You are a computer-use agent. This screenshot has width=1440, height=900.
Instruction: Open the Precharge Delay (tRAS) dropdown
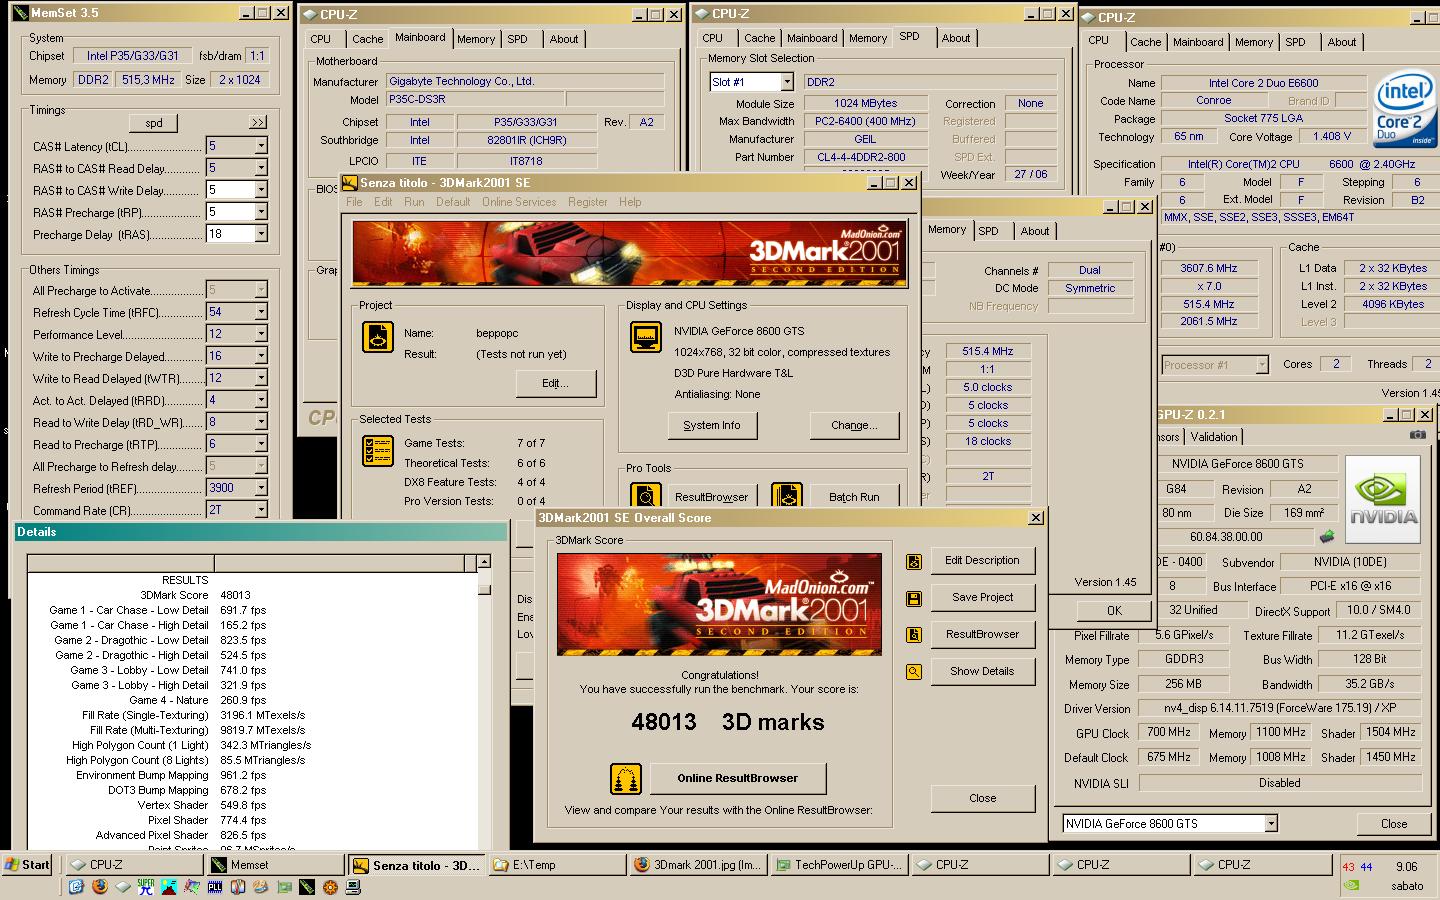coord(261,234)
